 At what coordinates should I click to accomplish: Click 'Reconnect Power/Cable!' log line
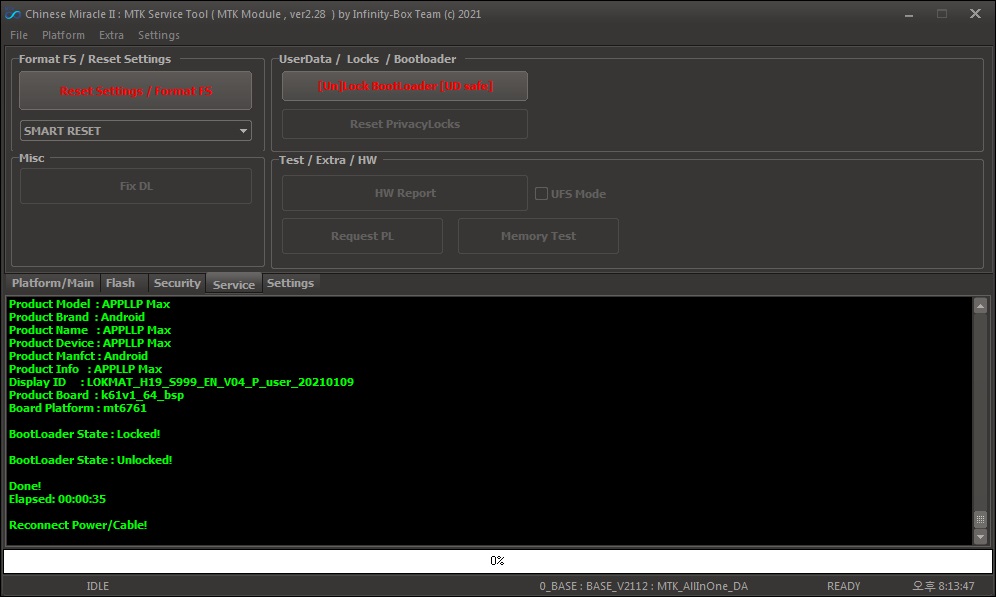click(77, 525)
